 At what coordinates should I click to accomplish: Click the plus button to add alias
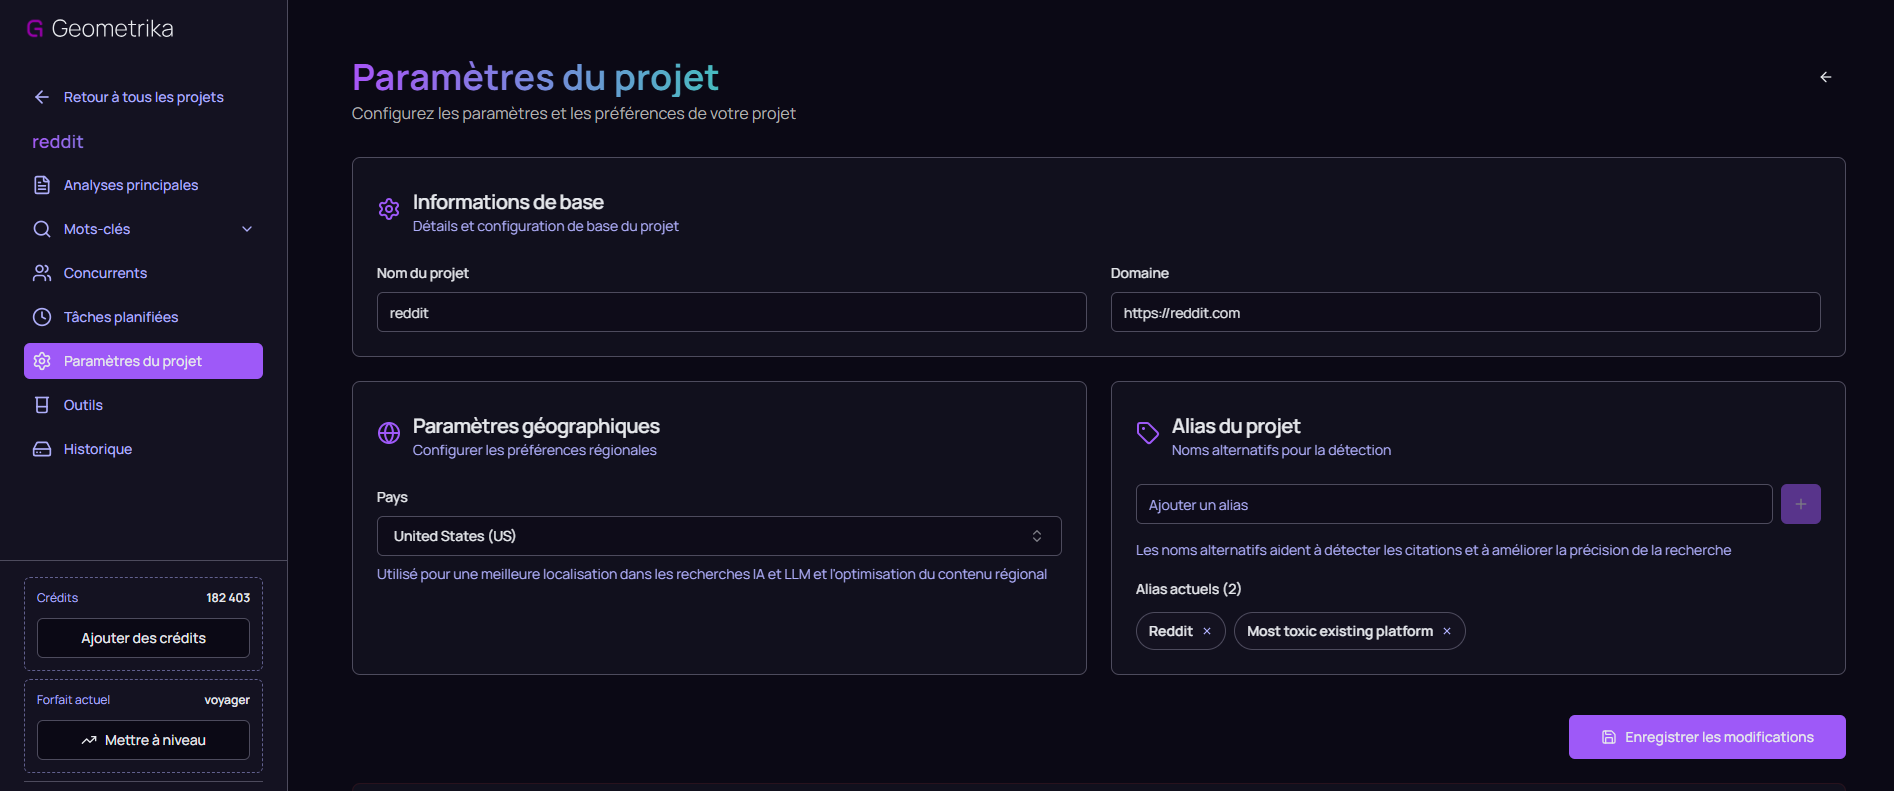tap(1800, 504)
